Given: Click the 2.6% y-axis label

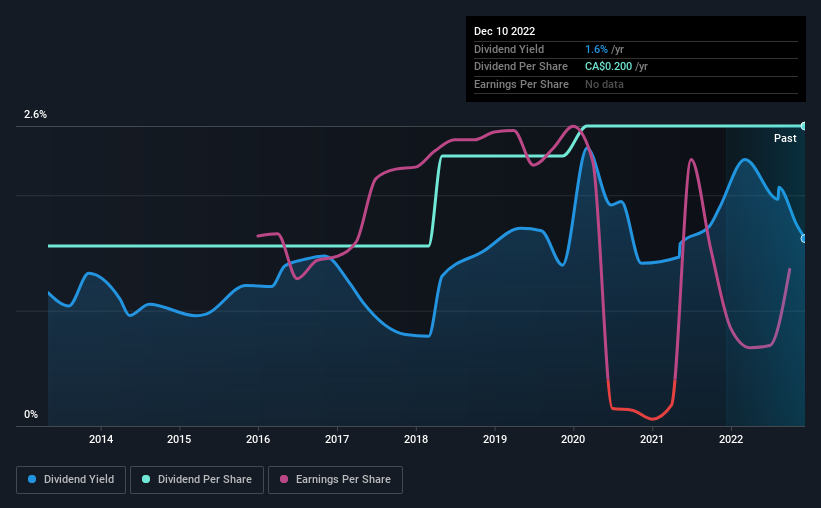Looking at the screenshot, I should point(35,114).
